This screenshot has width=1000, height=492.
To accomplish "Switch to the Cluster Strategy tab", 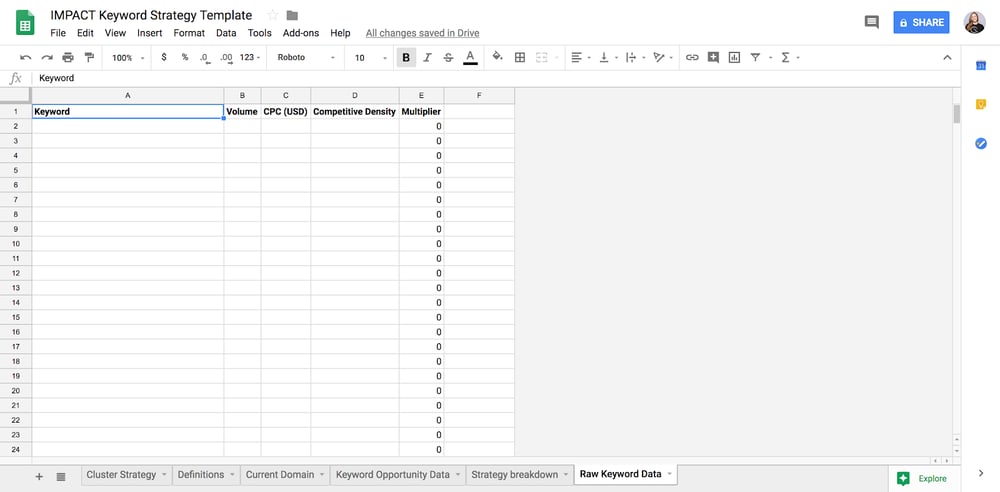I will 127,475.
